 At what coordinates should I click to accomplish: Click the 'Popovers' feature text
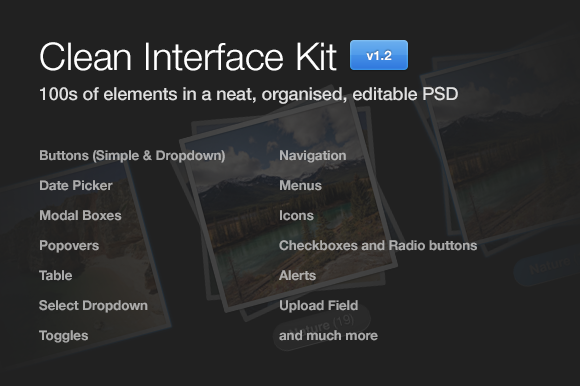[x=69, y=246]
